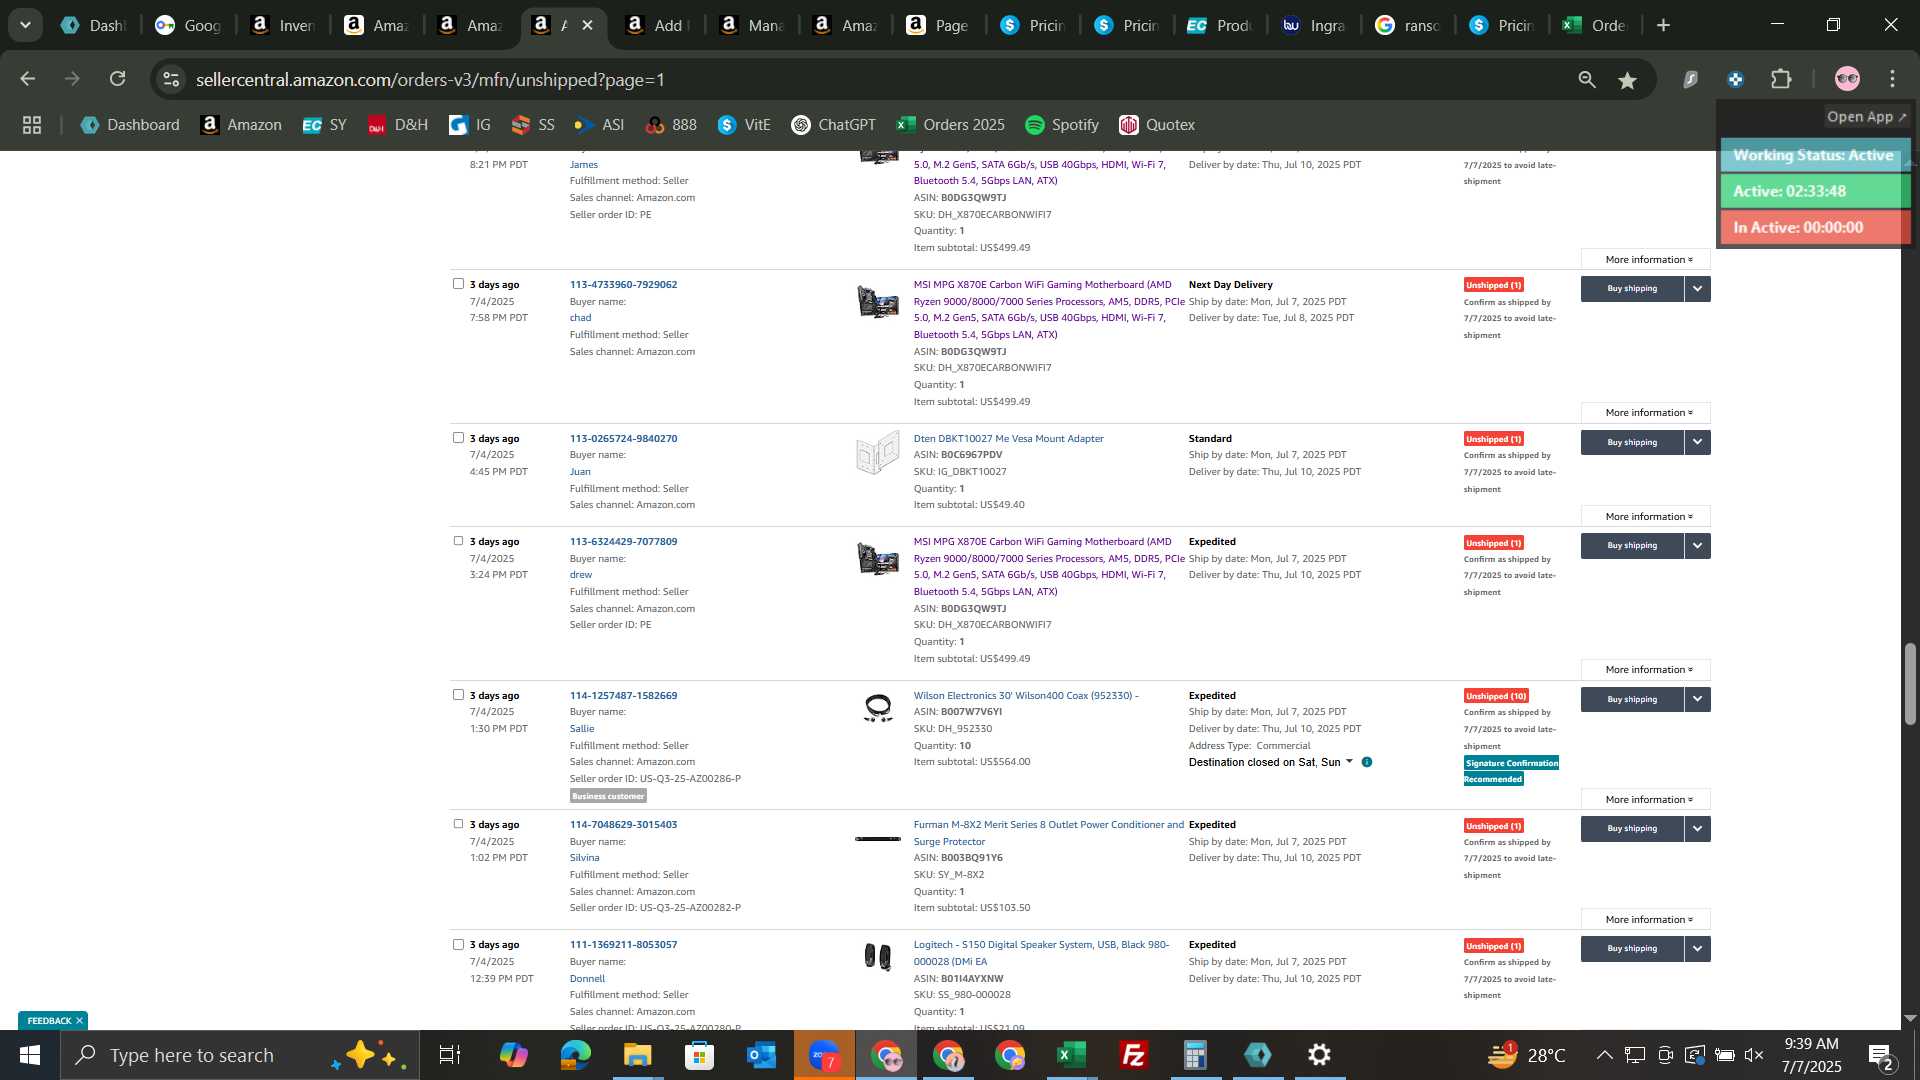Open order link 113-4733960-7929062
Screen dimensions: 1920x1080
click(623, 285)
